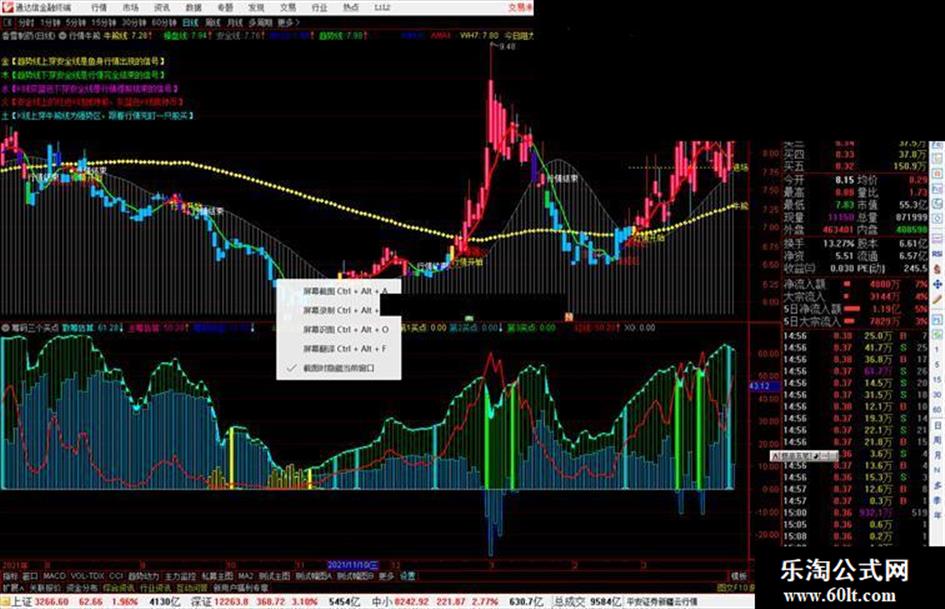Select the pencil drawing tool icon

(937, 299)
